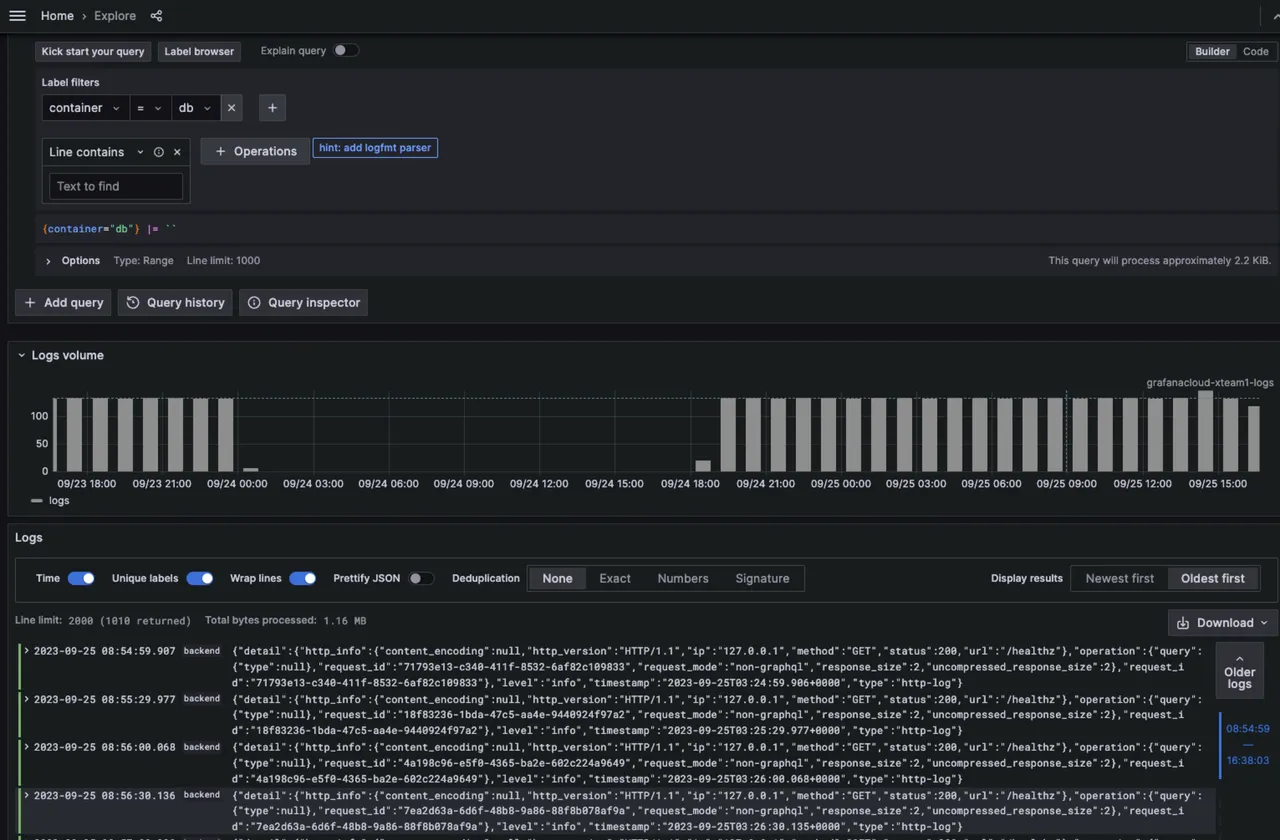
Task: Enable Prettify JSON
Action: (x=422, y=579)
